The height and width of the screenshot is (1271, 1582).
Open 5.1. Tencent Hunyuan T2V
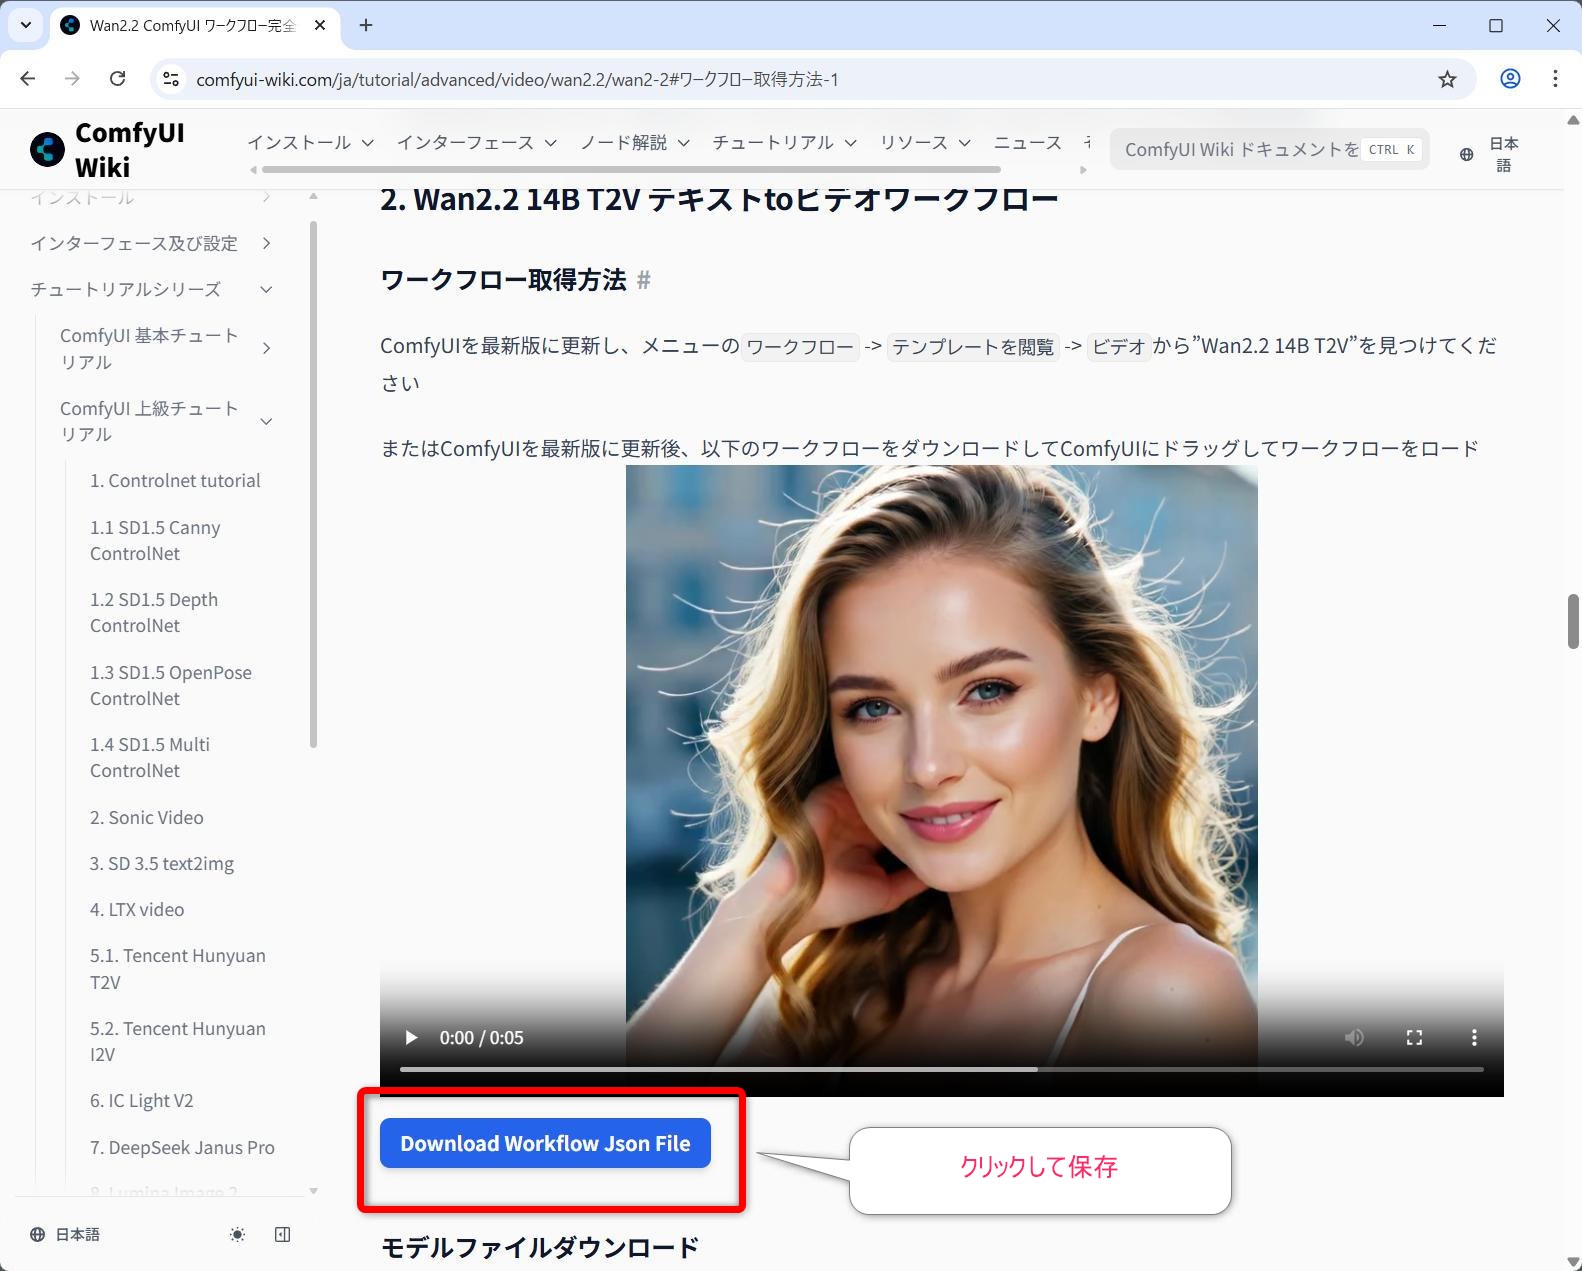[x=178, y=969]
